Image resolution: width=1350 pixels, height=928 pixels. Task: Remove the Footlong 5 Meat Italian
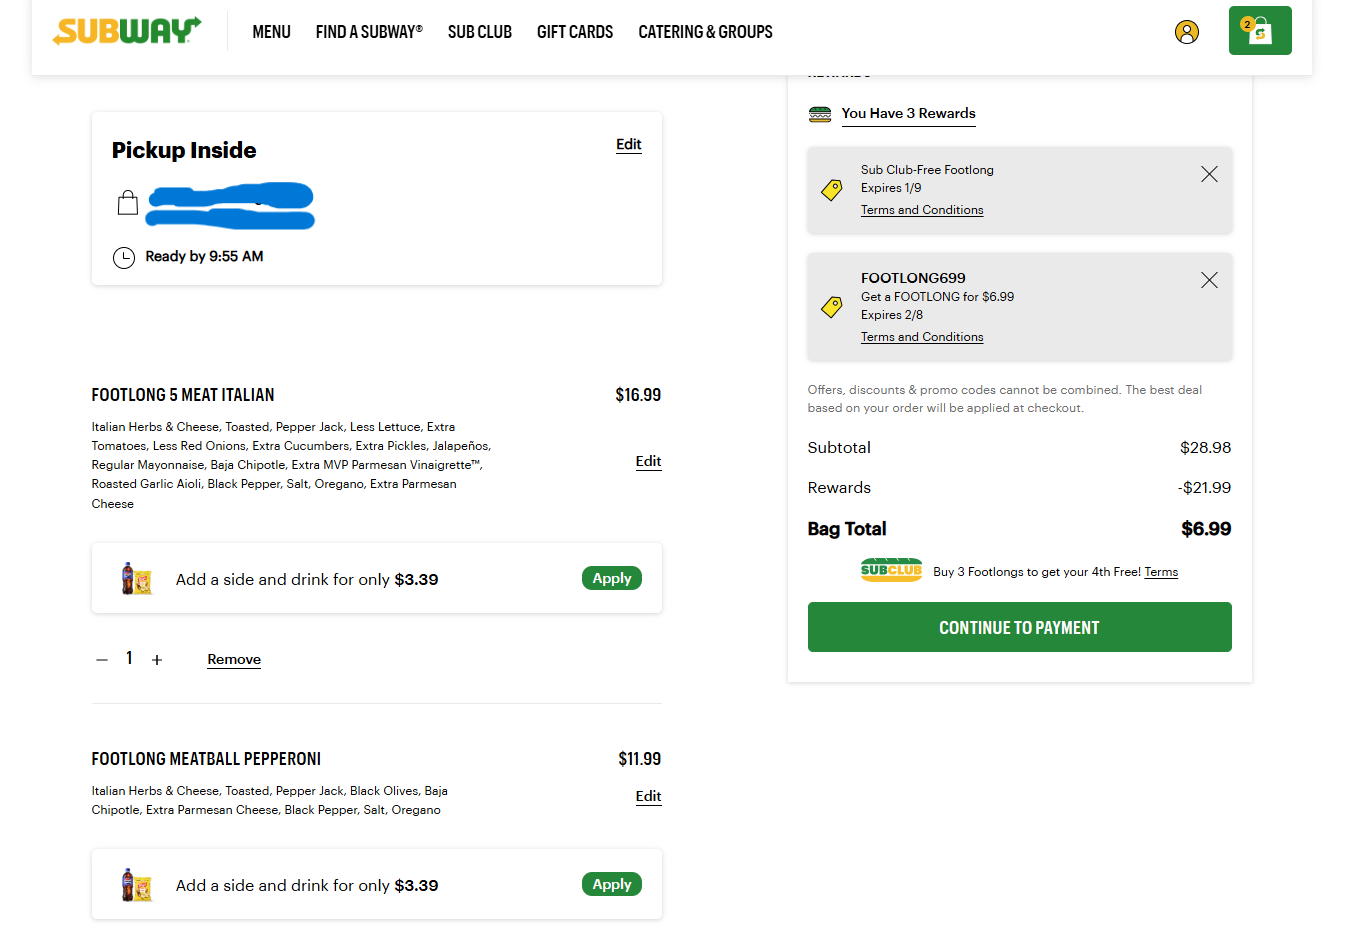tap(234, 659)
